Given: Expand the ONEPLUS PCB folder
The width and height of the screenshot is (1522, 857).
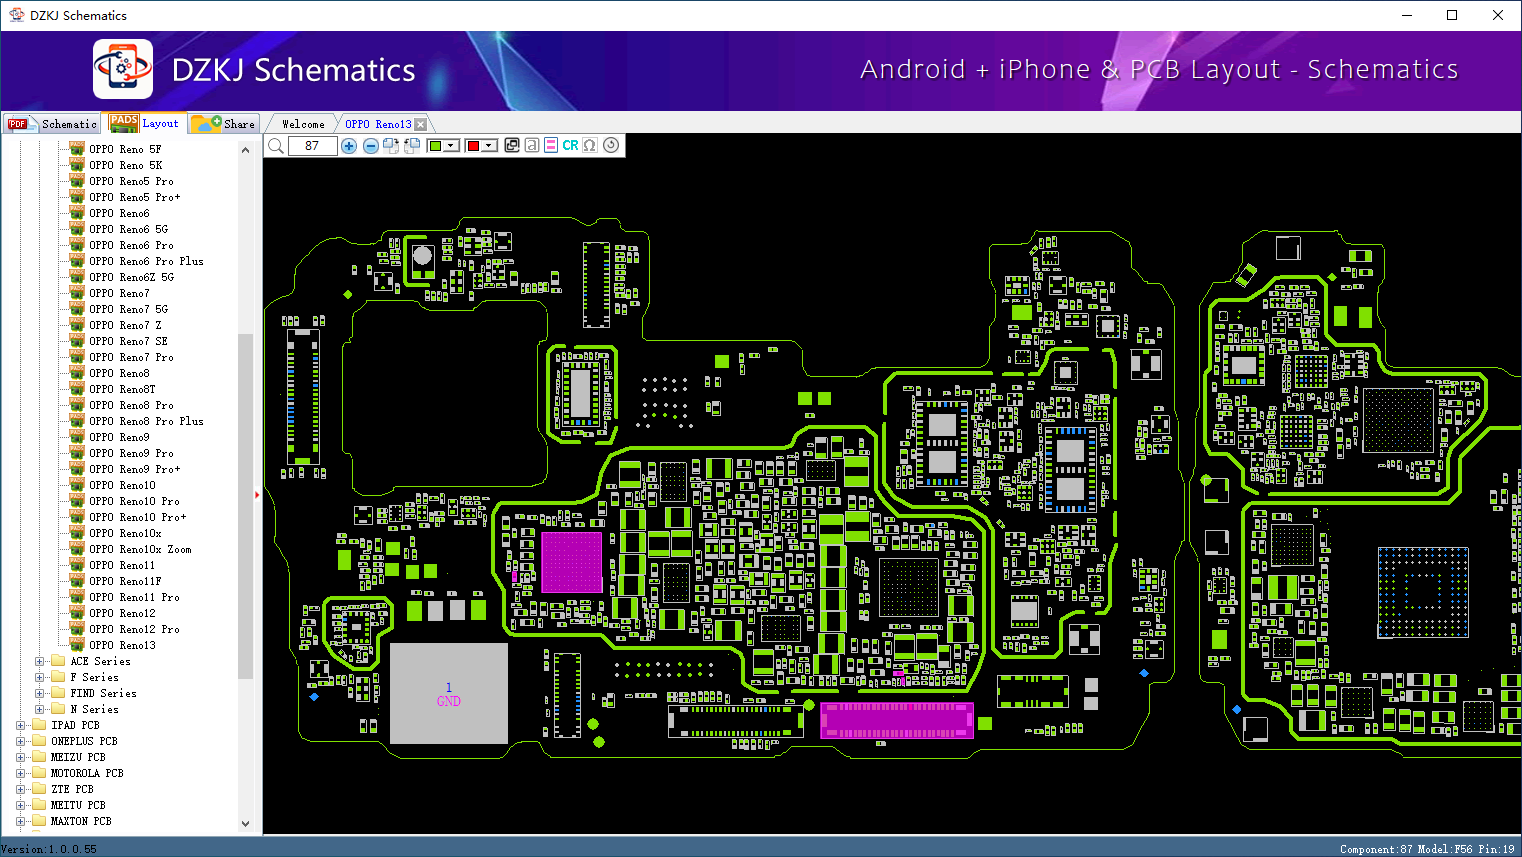Looking at the screenshot, I should (20, 741).
